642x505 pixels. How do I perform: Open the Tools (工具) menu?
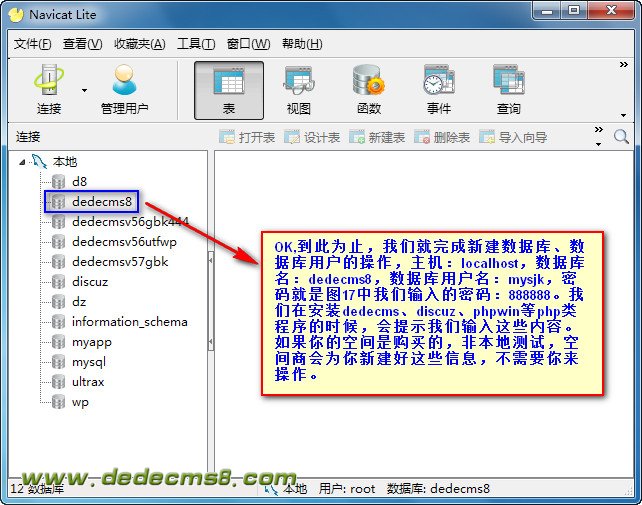196,43
